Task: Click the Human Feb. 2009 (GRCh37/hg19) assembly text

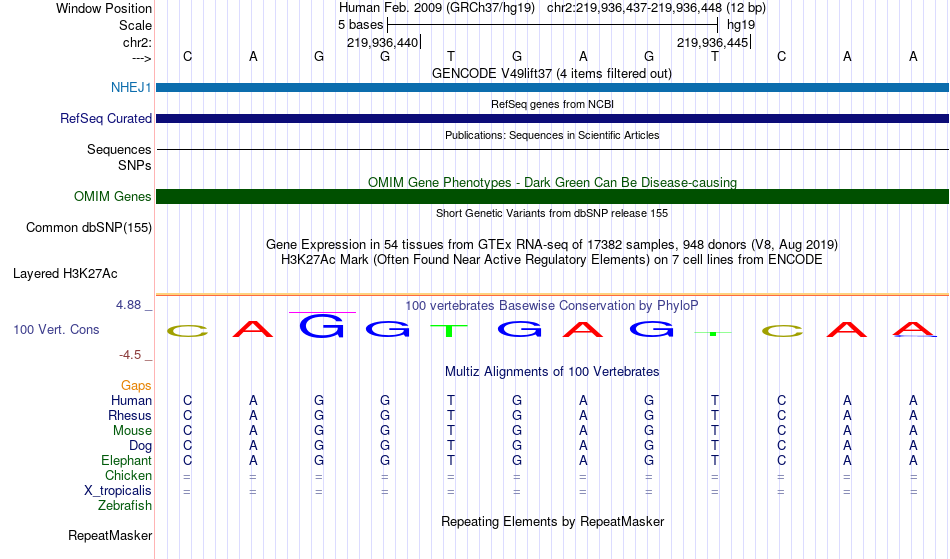Action: [436, 8]
